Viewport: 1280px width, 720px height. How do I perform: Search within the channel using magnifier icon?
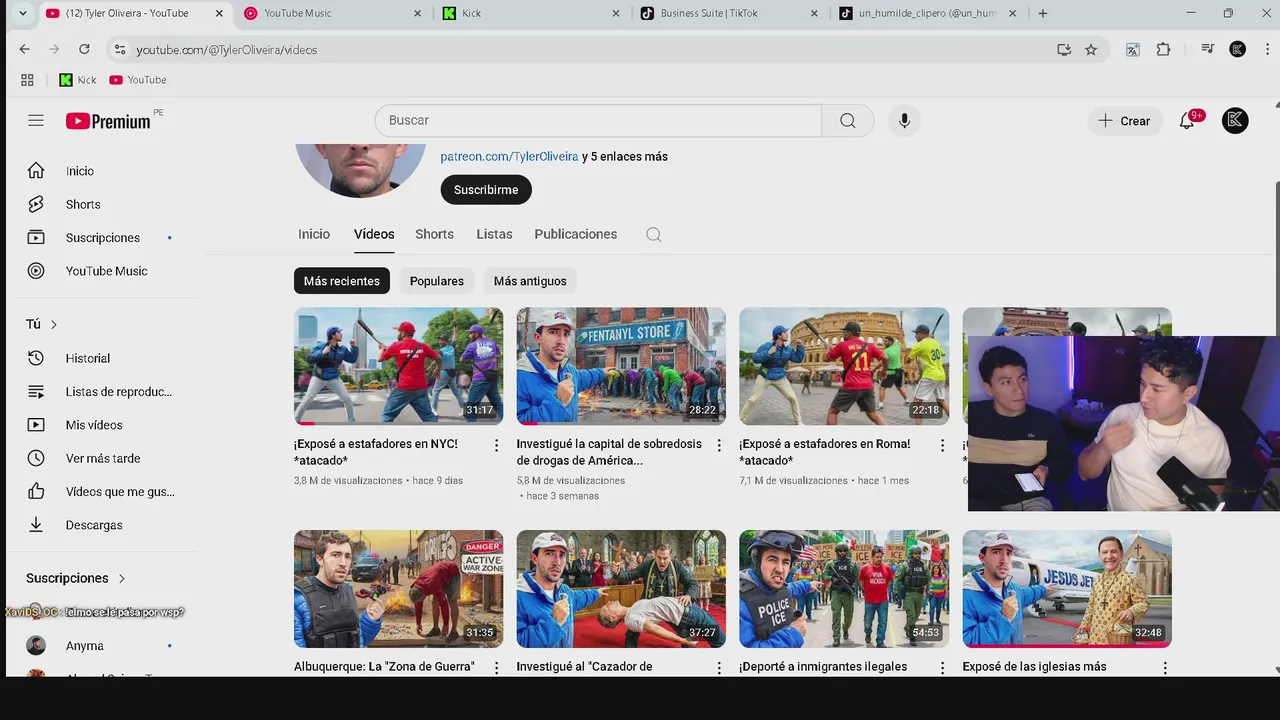tap(654, 234)
